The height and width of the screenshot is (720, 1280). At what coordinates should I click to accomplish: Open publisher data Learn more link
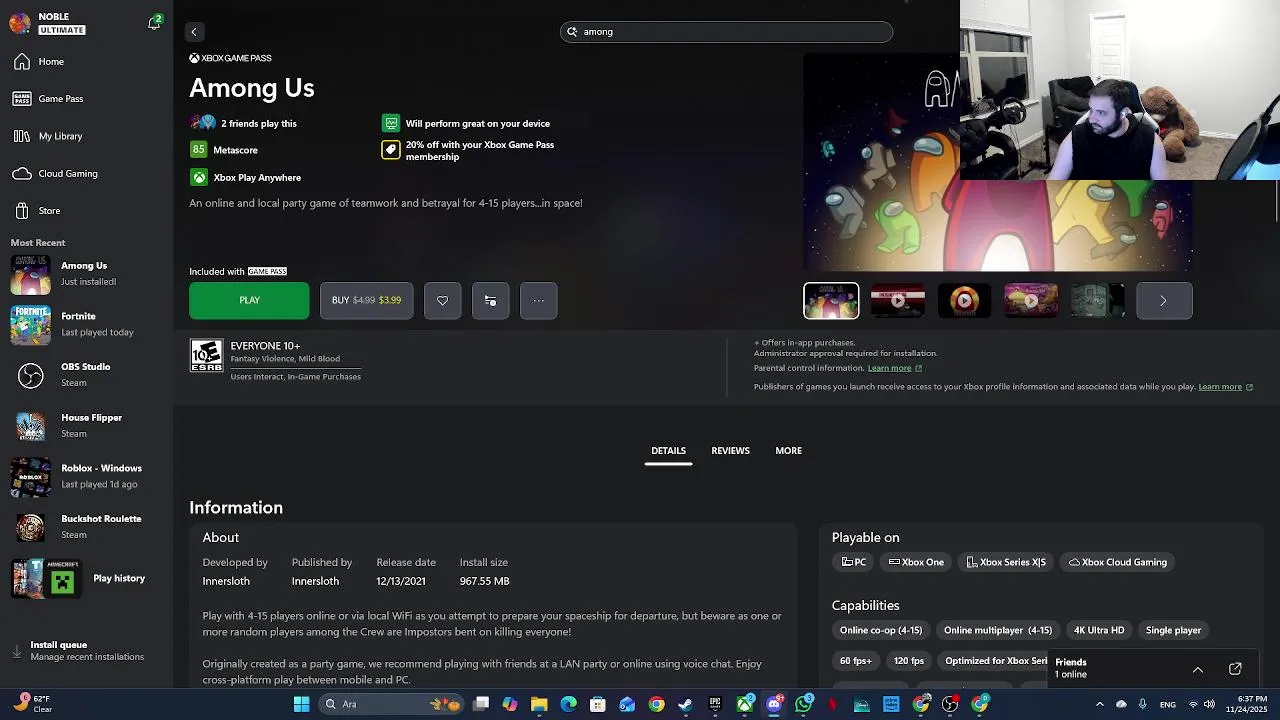pos(1225,387)
